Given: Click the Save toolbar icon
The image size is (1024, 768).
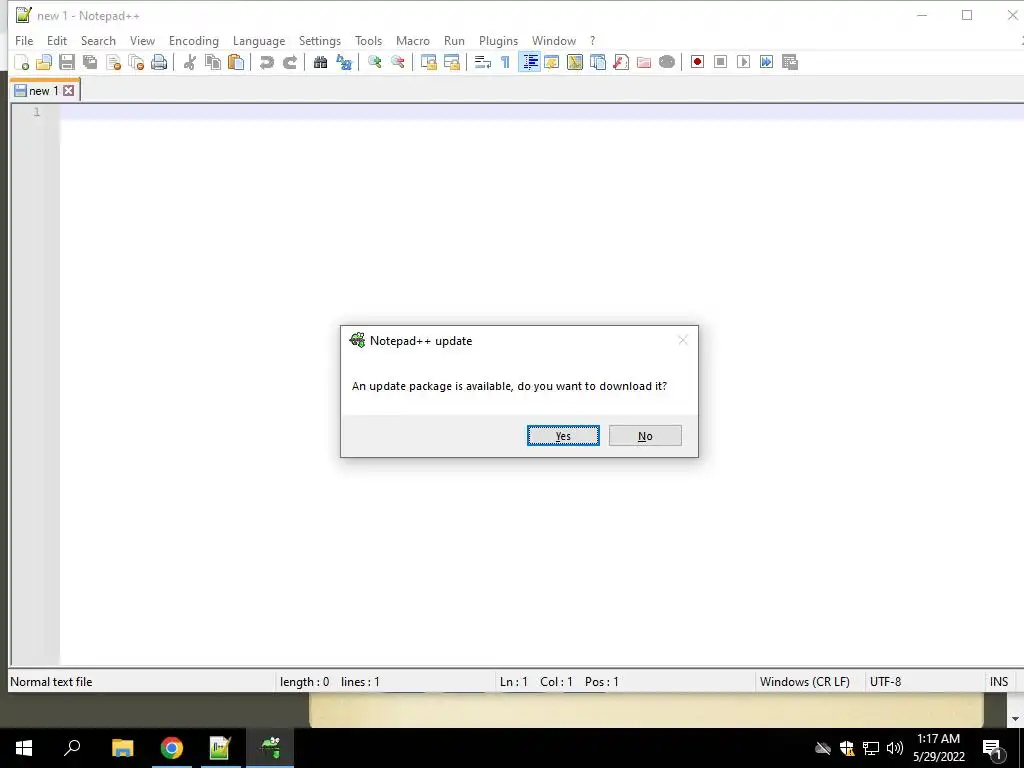Looking at the screenshot, I should tap(67, 62).
